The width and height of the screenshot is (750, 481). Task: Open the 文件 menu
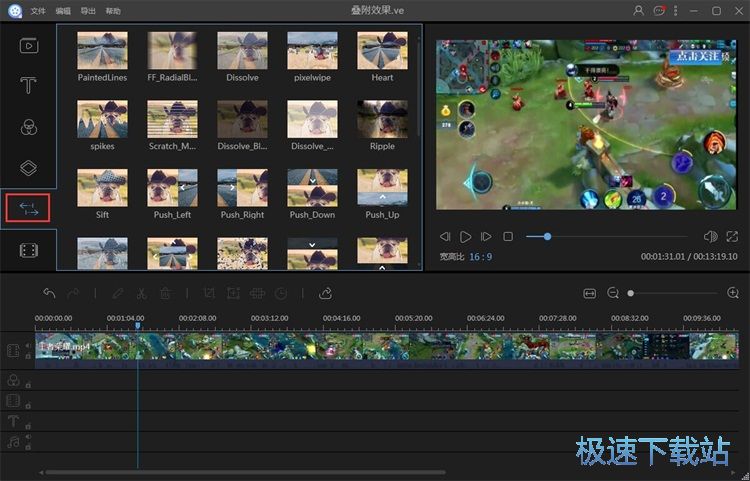[38, 11]
